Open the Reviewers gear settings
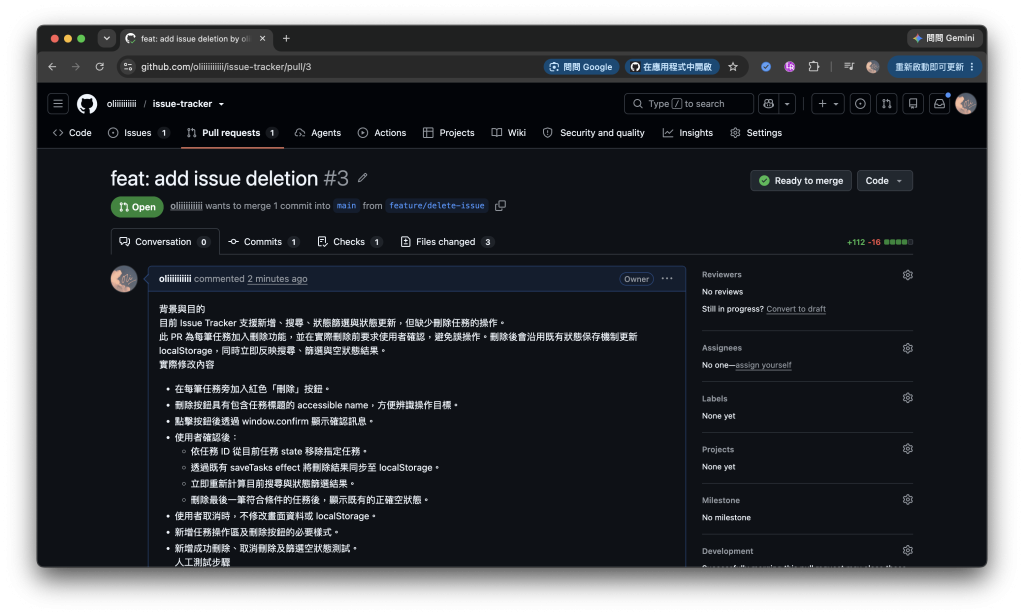 (x=907, y=275)
